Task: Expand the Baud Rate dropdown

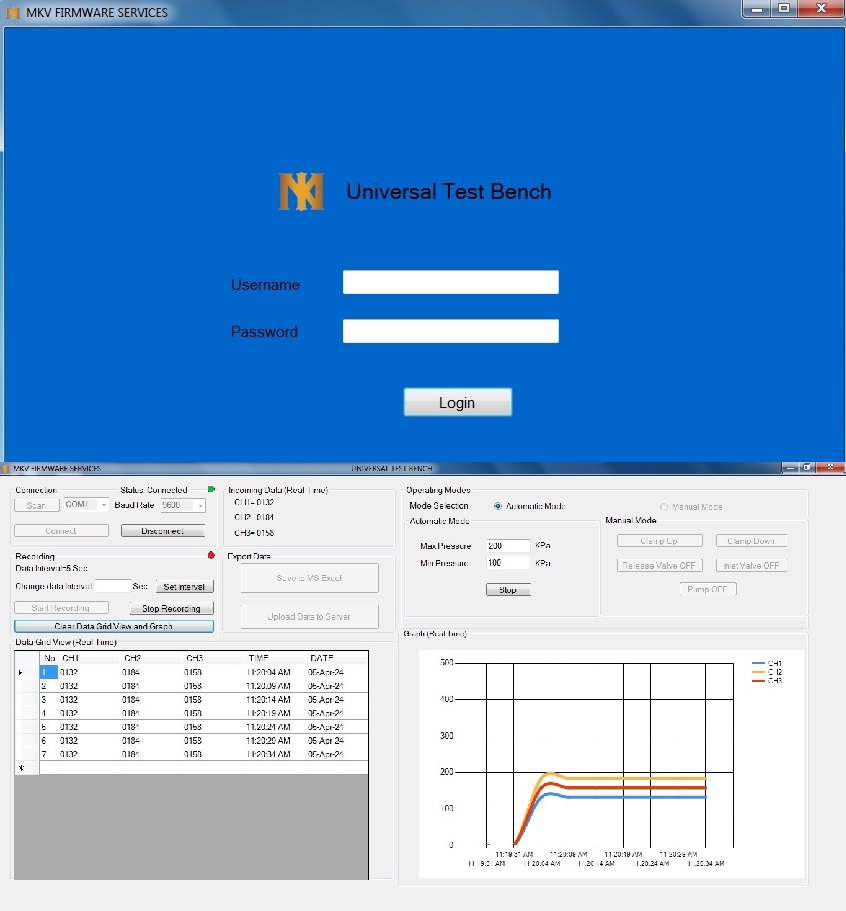Action: coord(199,505)
